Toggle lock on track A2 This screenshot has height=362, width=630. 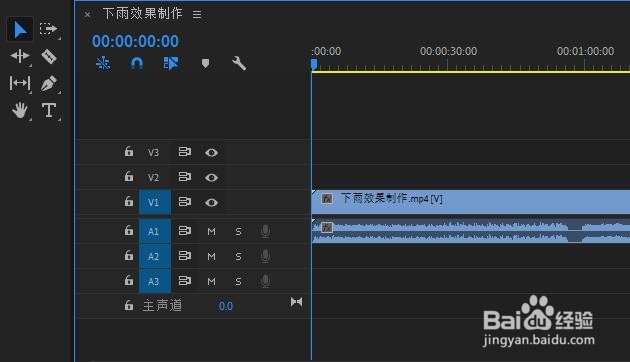point(129,256)
